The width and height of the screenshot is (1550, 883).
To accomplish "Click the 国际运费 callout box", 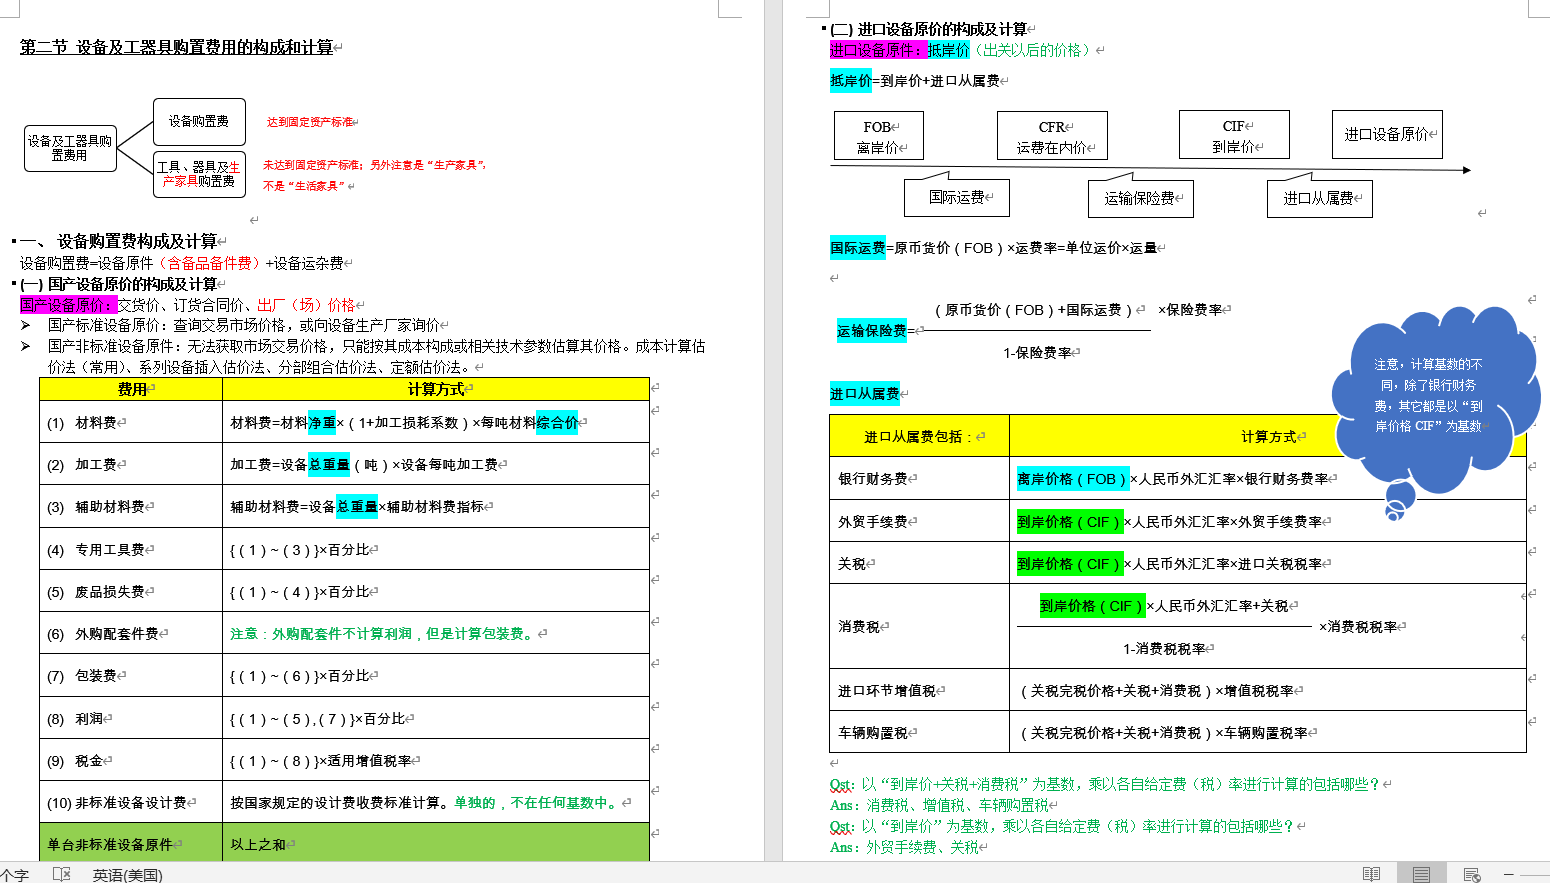I will (x=957, y=197).
